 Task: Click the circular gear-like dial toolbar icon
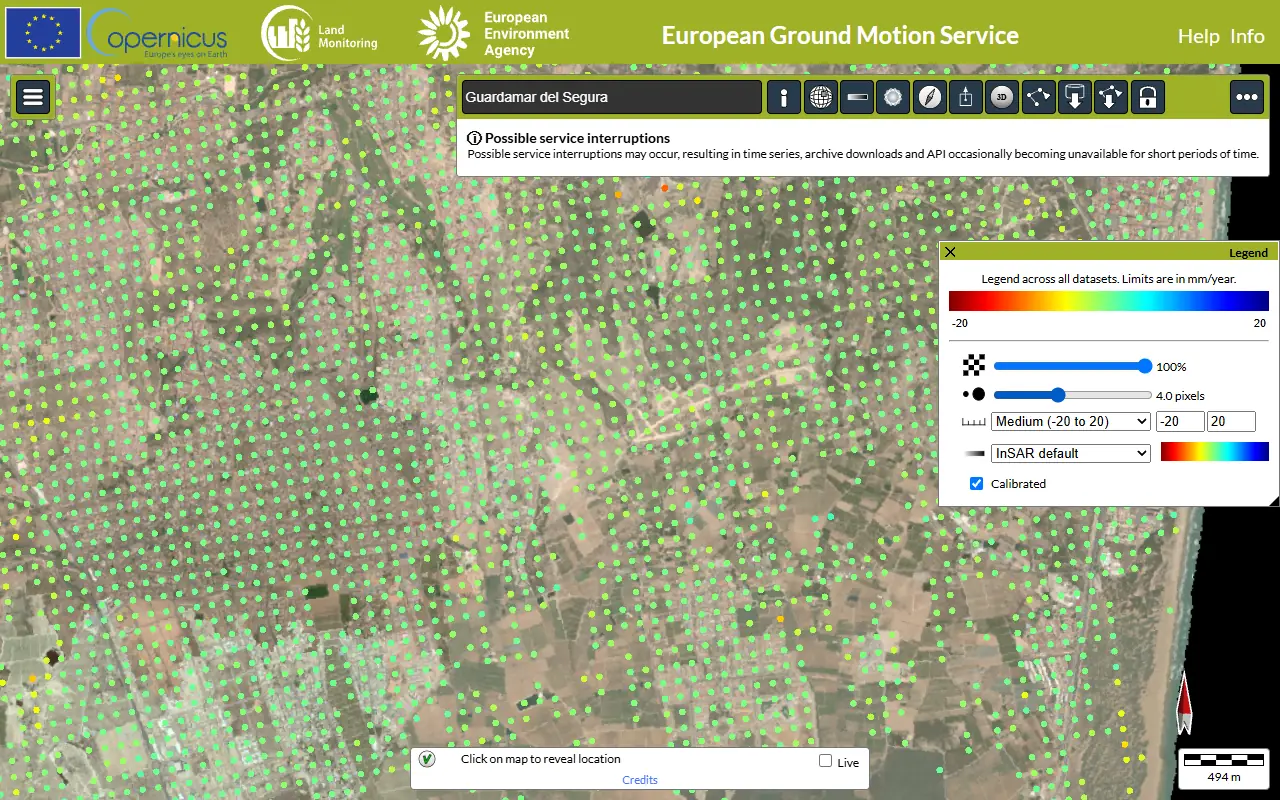893,97
